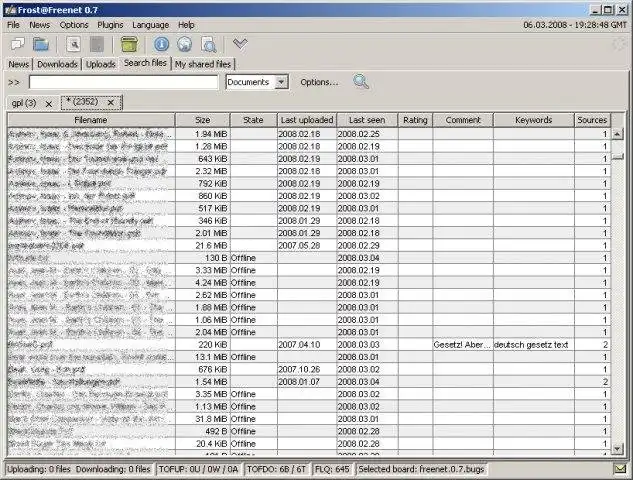The image size is (633, 480).
Task: Sort by Size column header
Action: click(x=203, y=120)
